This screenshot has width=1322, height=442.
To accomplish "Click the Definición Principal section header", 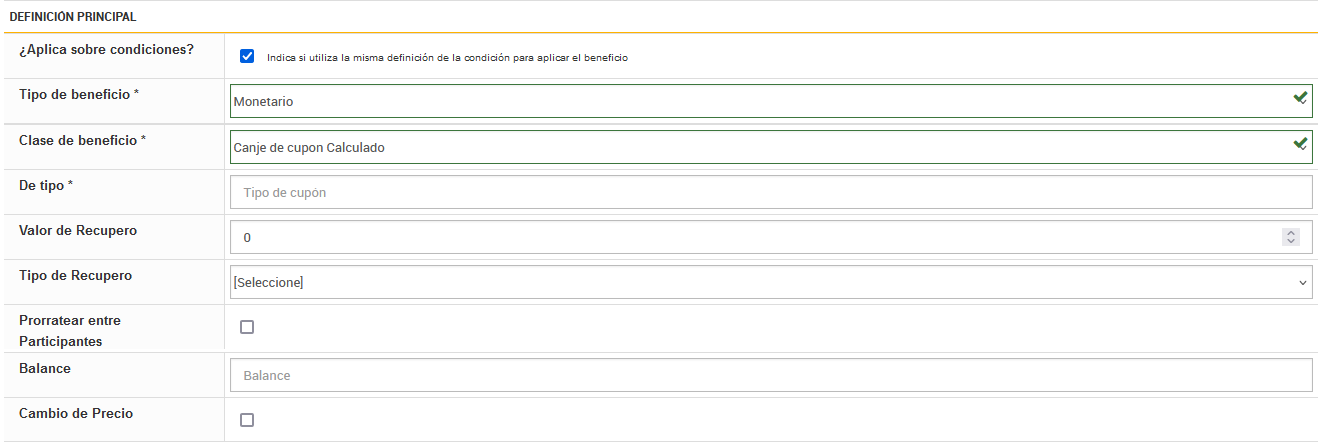I will coord(72,17).
